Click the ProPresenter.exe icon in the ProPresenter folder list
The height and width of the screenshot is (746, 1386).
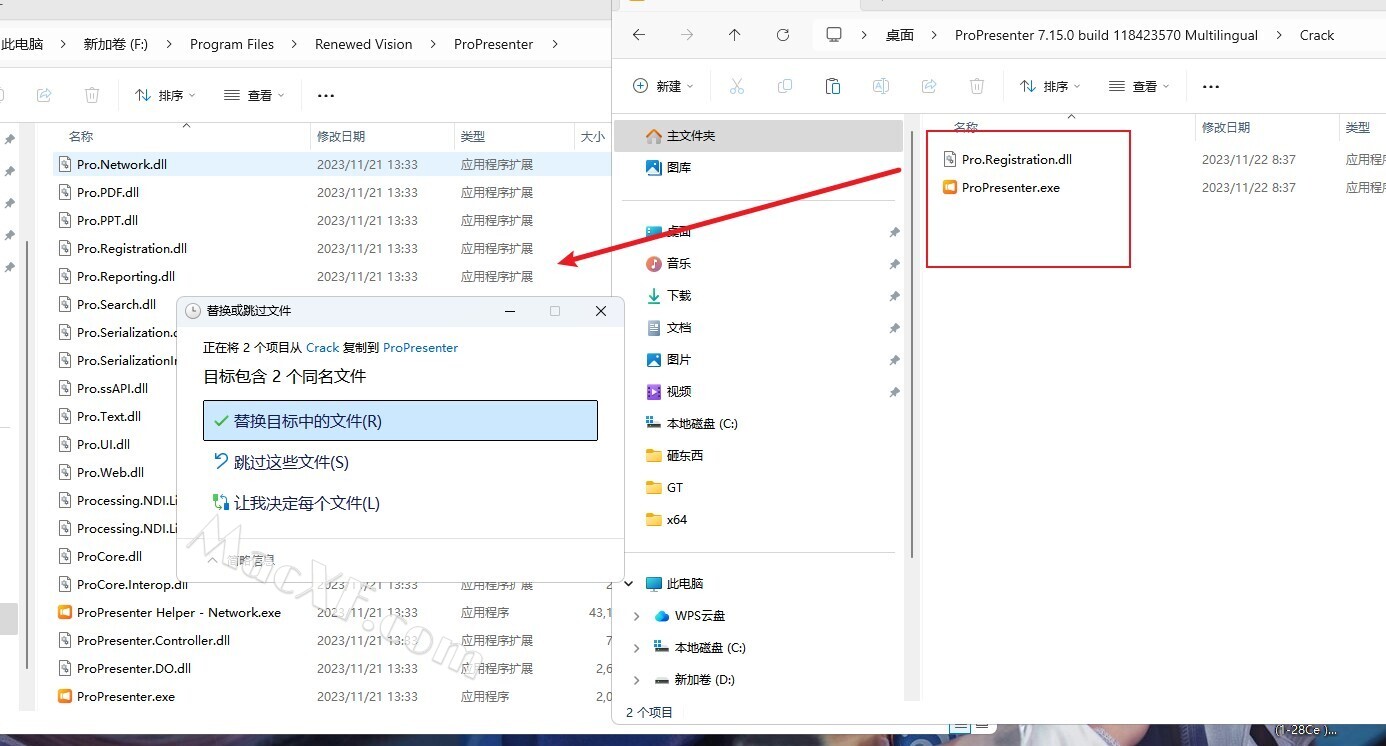click(x=65, y=696)
